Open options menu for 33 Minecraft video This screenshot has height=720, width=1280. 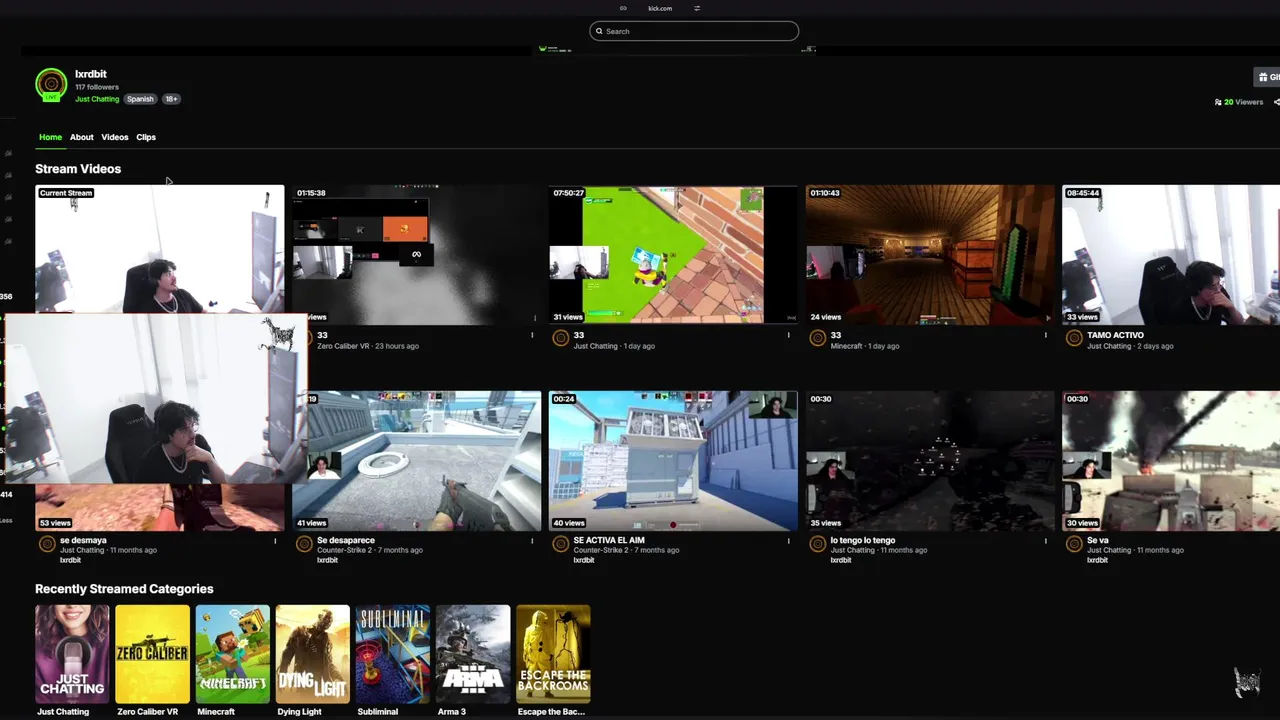(1046, 335)
